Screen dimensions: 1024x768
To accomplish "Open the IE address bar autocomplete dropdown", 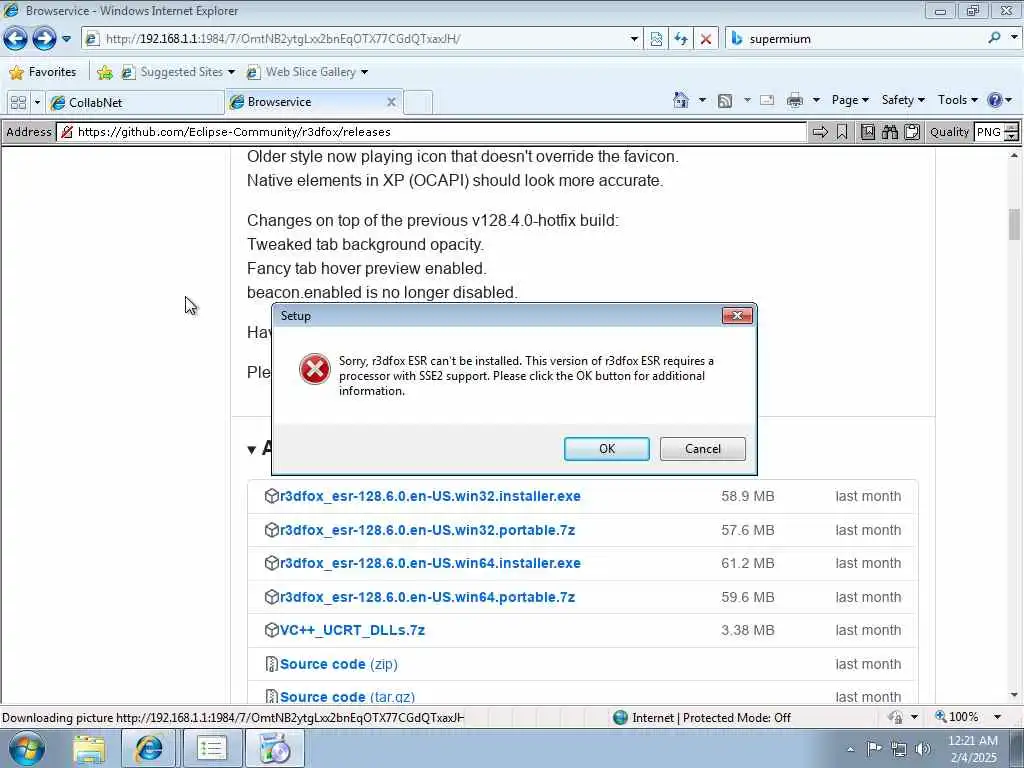I will [x=633, y=39].
